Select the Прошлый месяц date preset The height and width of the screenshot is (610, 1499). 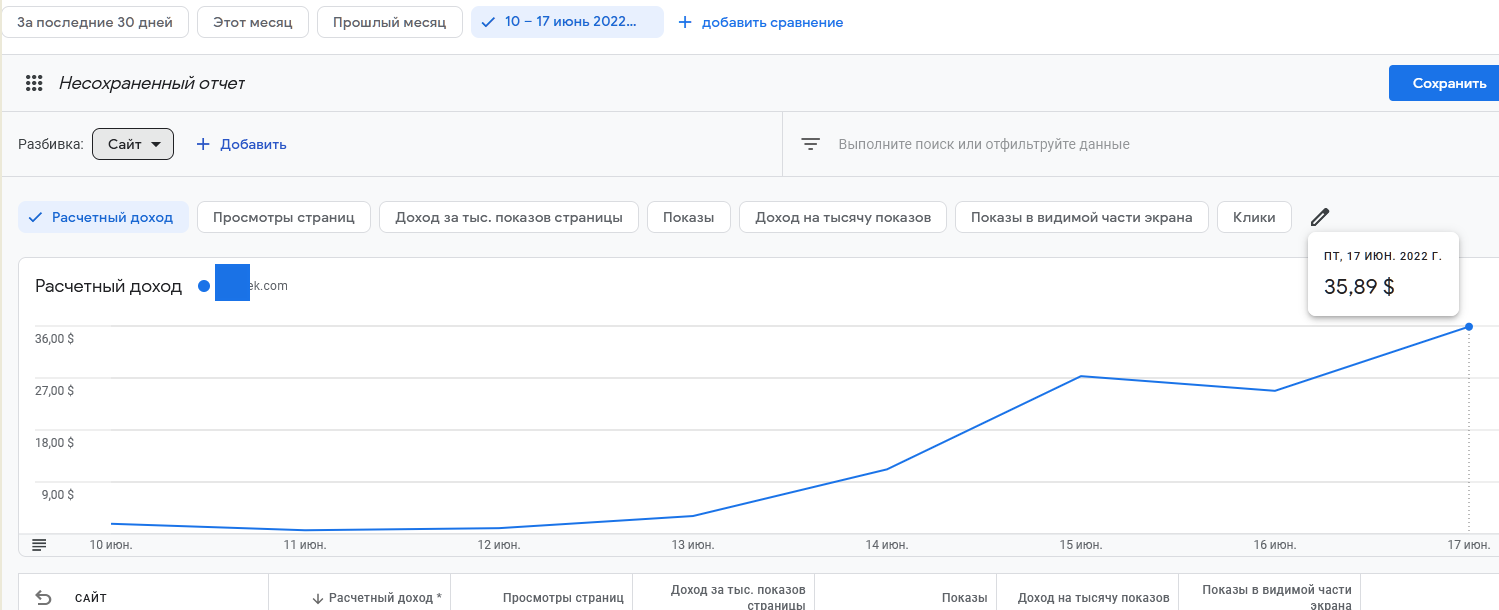coord(390,22)
